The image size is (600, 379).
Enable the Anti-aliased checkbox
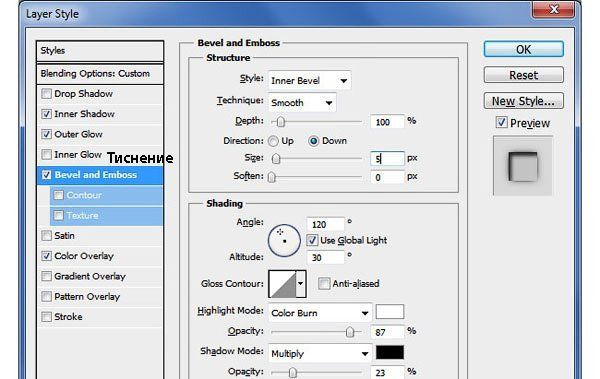coord(324,284)
